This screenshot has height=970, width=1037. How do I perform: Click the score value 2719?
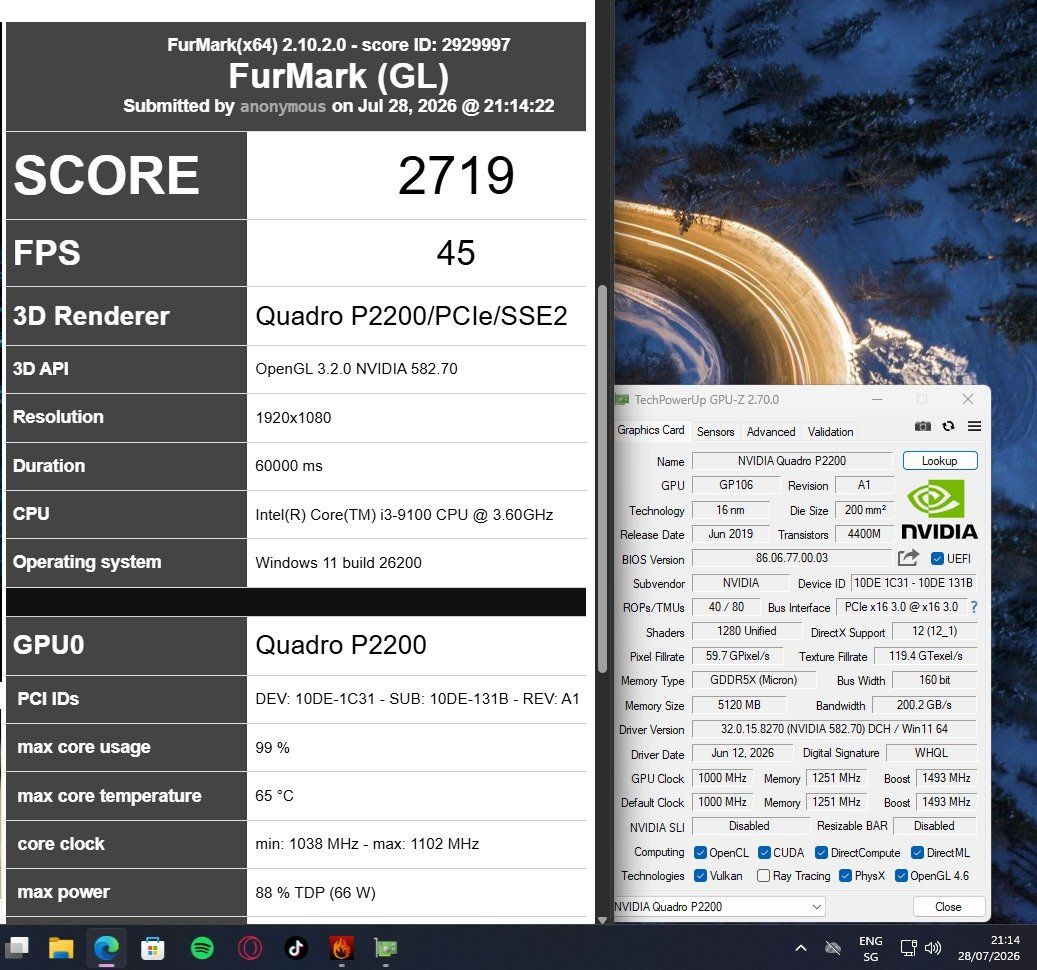point(456,175)
